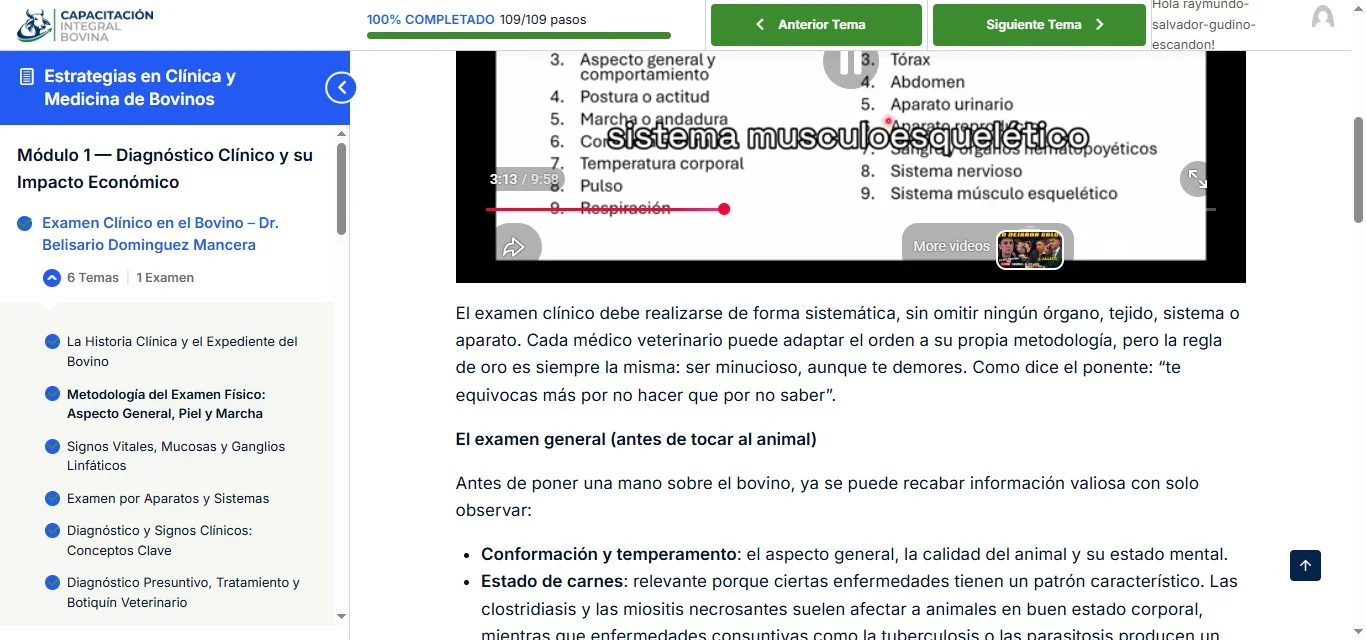Screen dimensions: 1366x640
Task: Share the video via the arrow icon
Action: point(514,246)
